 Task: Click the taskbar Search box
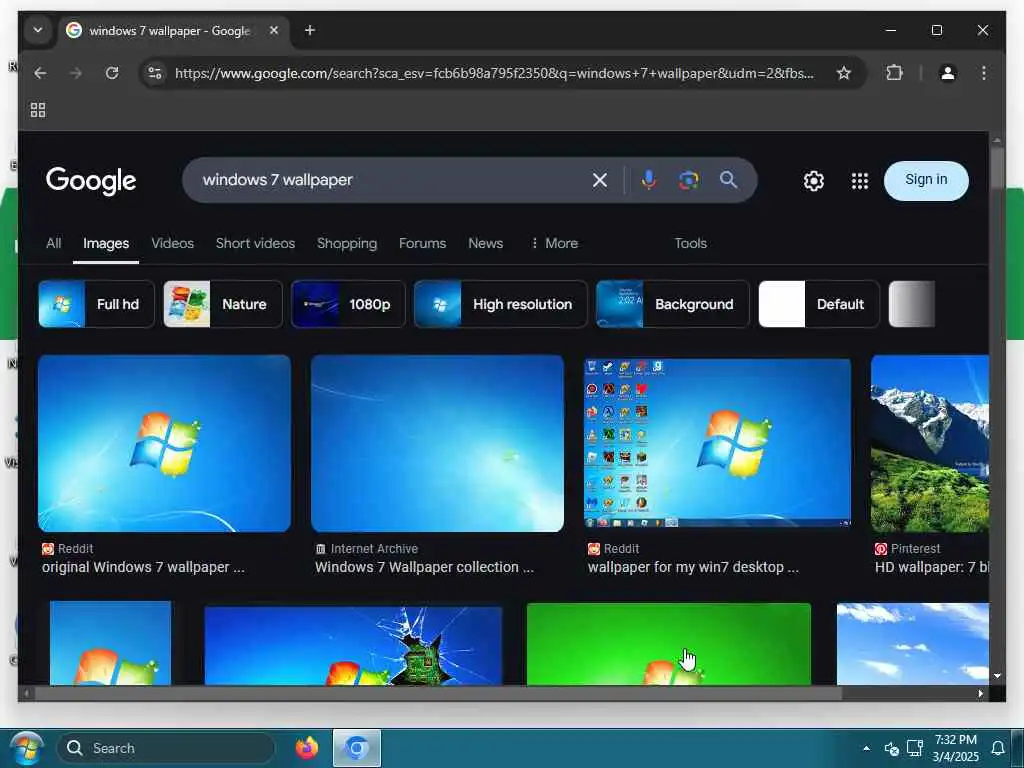coord(166,748)
